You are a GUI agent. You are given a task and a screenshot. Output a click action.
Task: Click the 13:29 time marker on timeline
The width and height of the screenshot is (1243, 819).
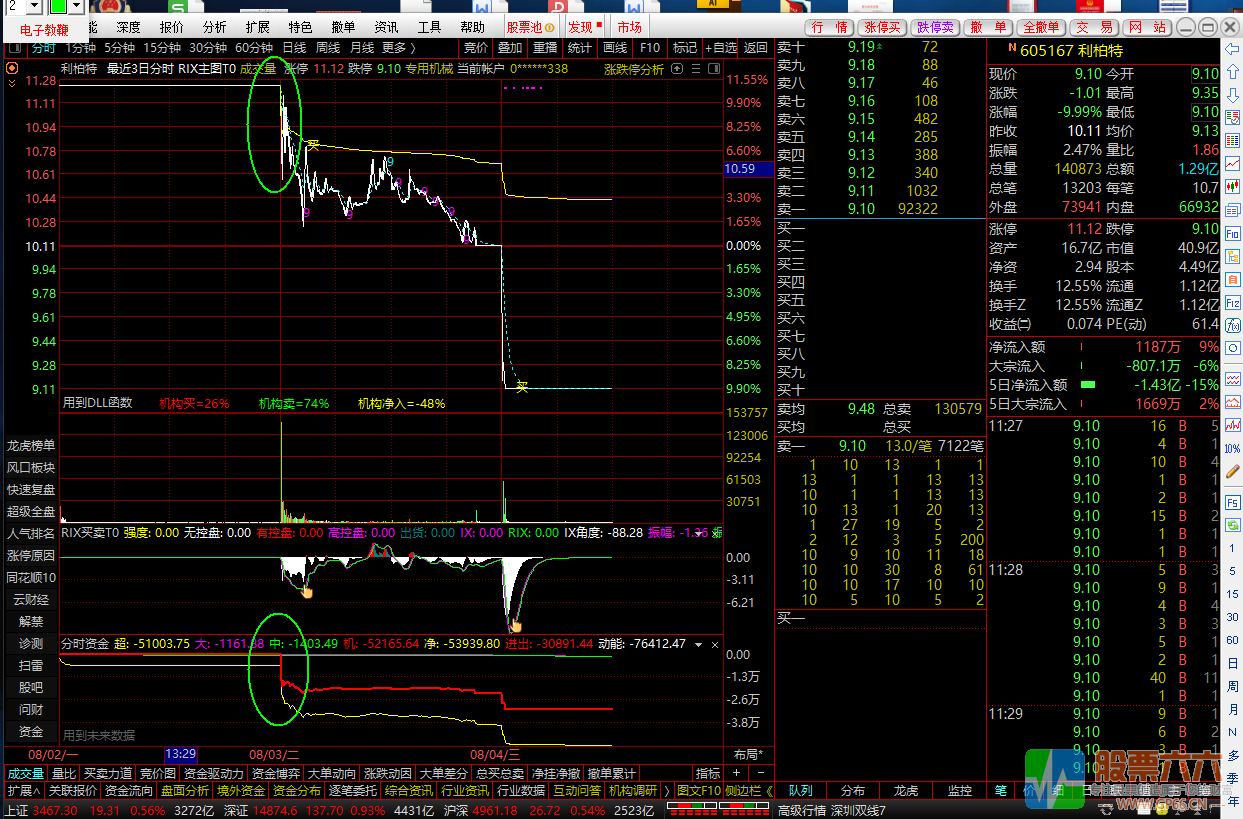(181, 754)
